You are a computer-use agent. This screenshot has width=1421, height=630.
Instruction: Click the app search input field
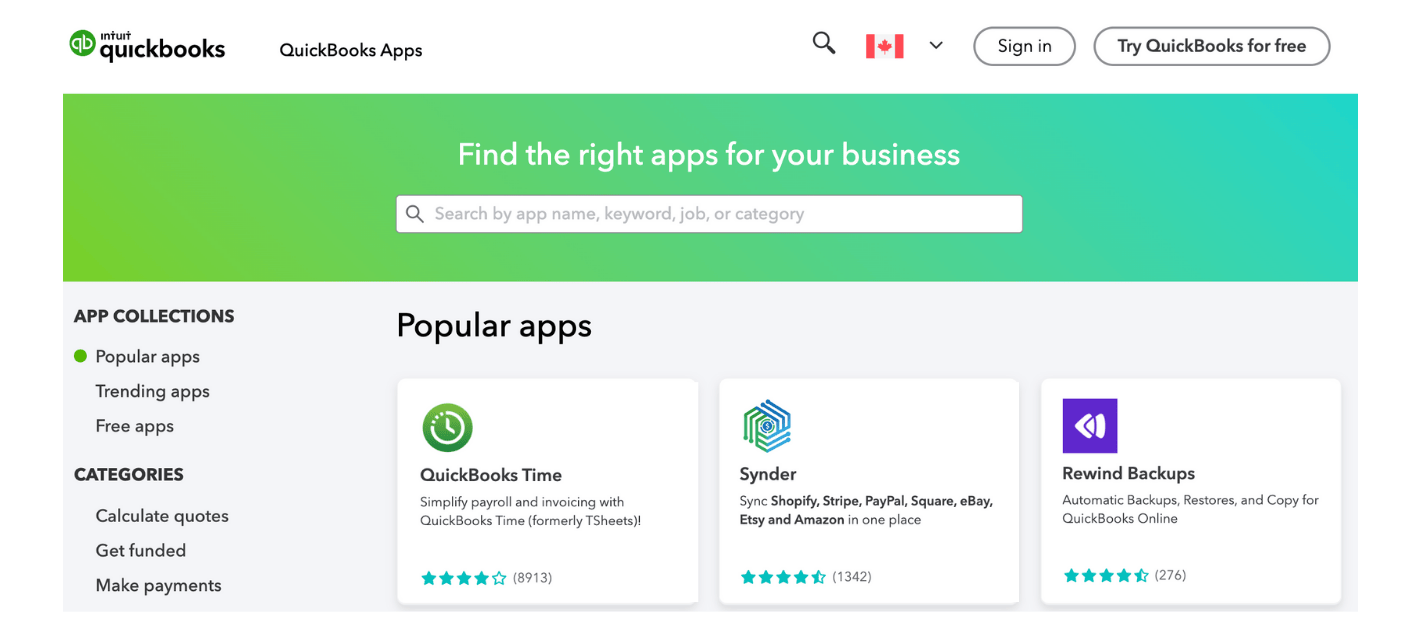click(x=709, y=214)
